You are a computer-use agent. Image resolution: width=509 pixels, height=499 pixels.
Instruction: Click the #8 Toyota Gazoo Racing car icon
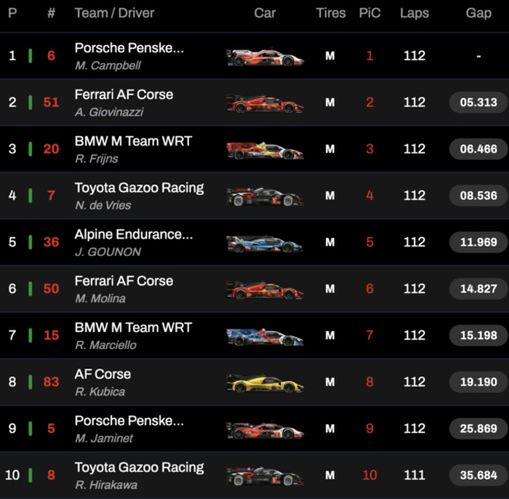pos(265,476)
